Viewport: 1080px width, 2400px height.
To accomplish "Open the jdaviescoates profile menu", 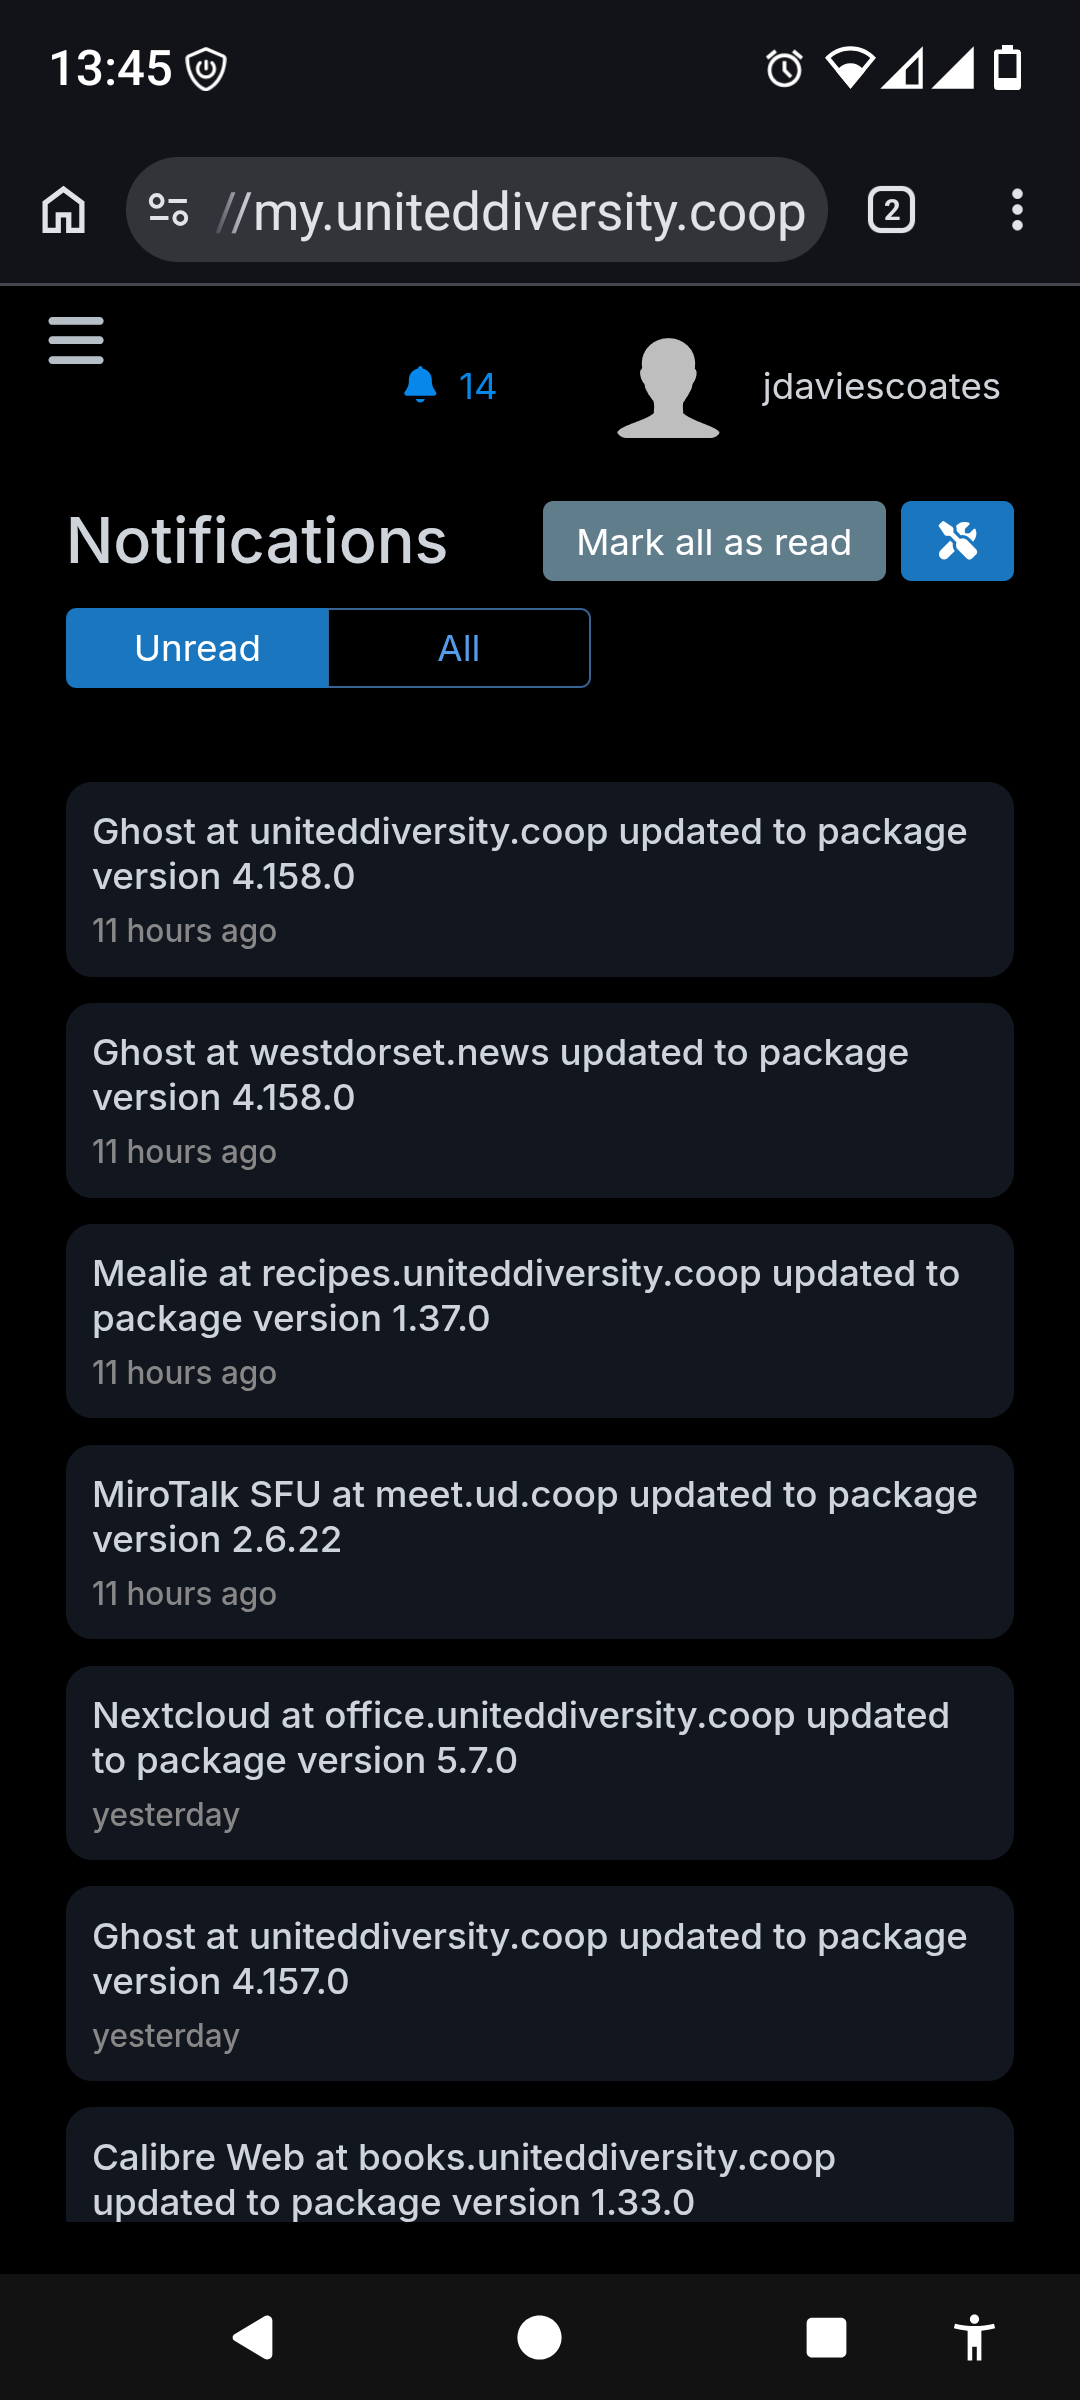I will (880, 387).
